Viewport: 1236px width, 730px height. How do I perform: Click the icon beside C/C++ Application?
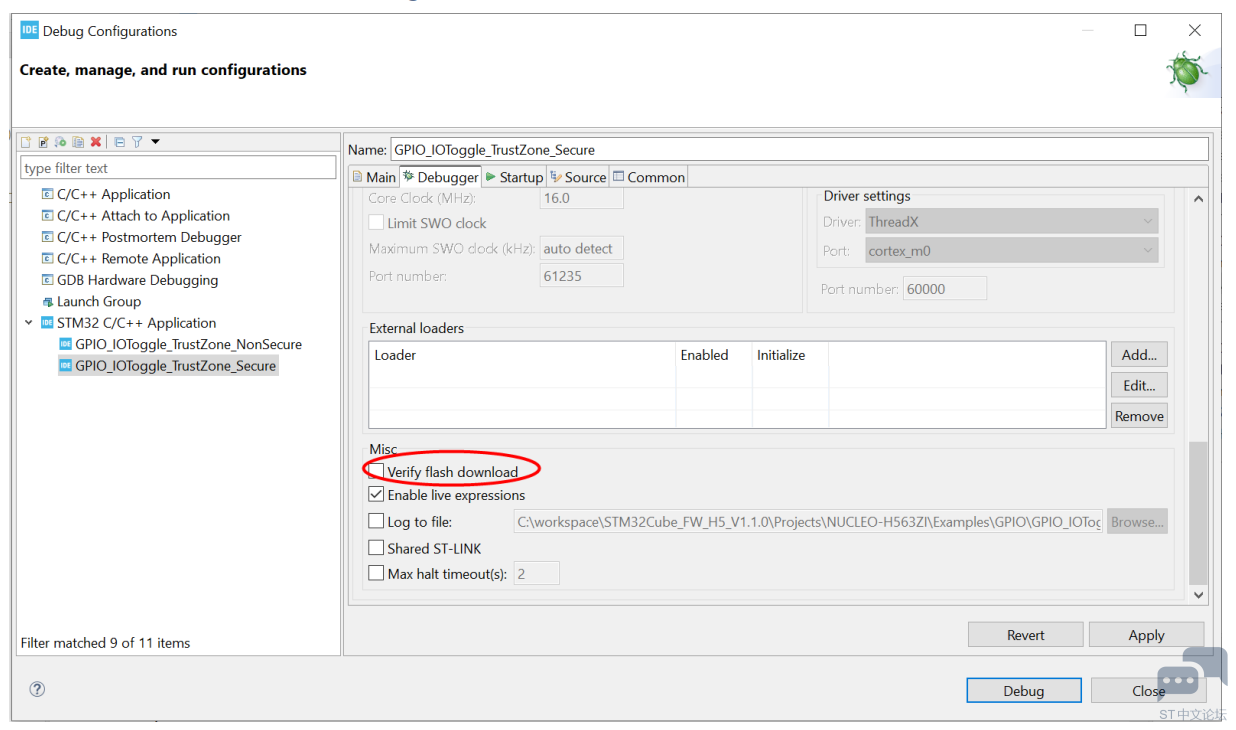(x=47, y=194)
